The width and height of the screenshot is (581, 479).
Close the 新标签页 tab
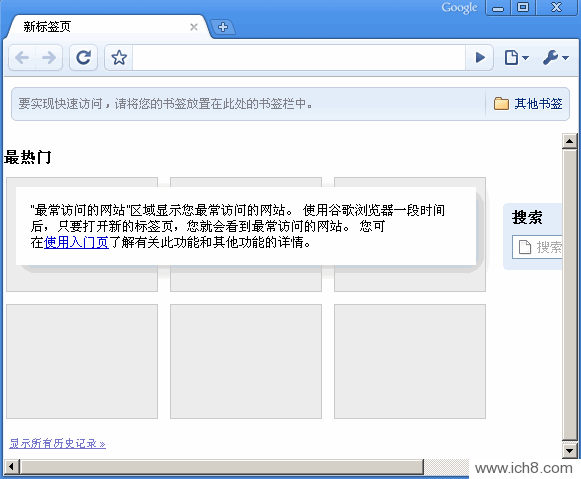tap(193, 27)
